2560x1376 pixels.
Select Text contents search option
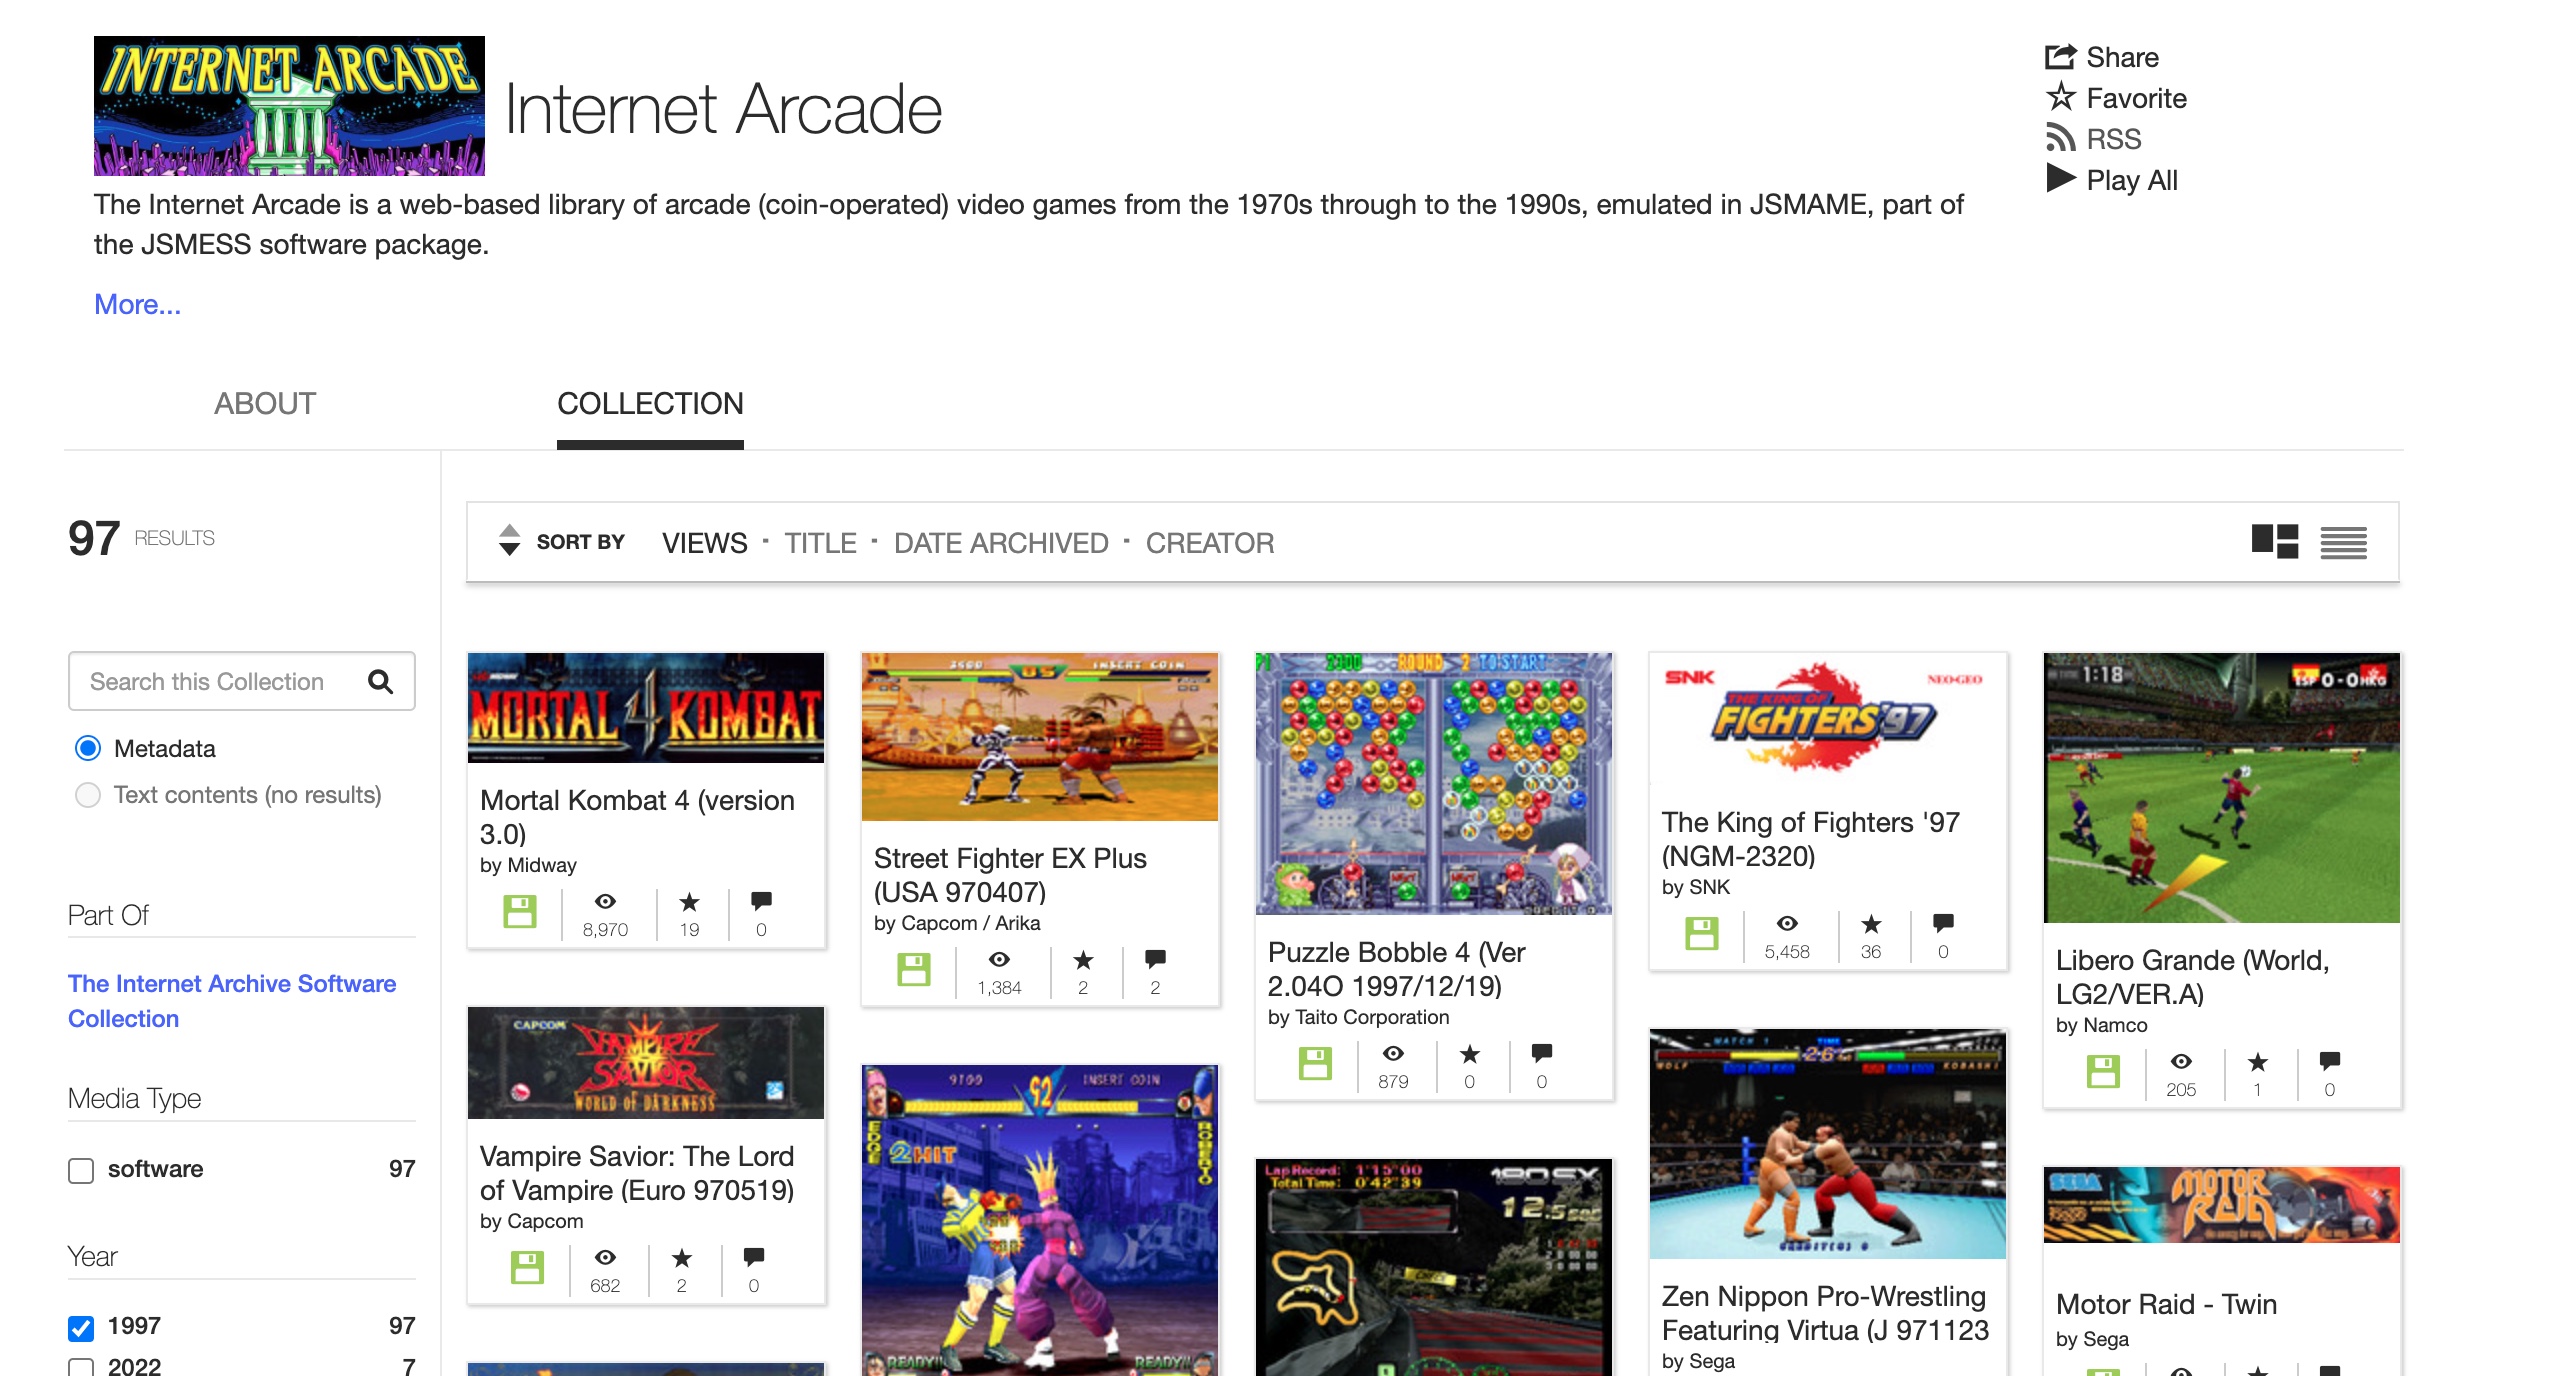tap(88, 795)
